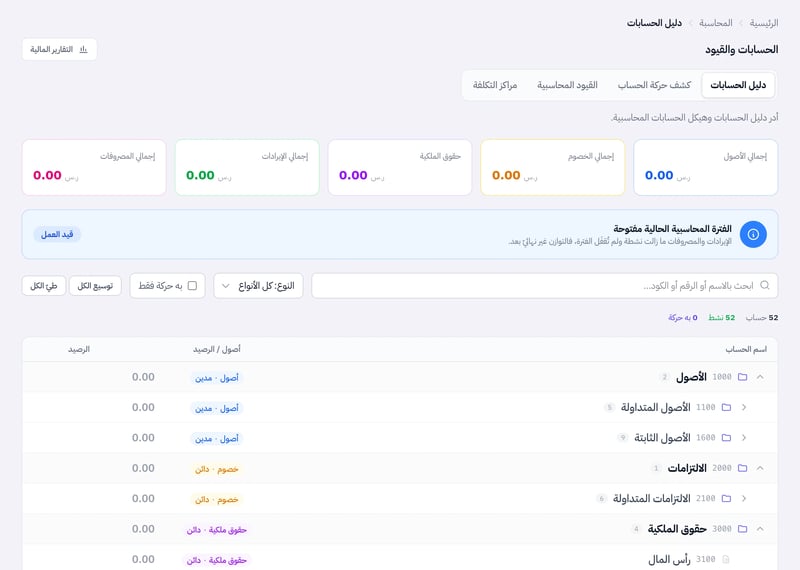Click the إجمالي الأصول summary card
Screen dimensions: 800x570
706,167
